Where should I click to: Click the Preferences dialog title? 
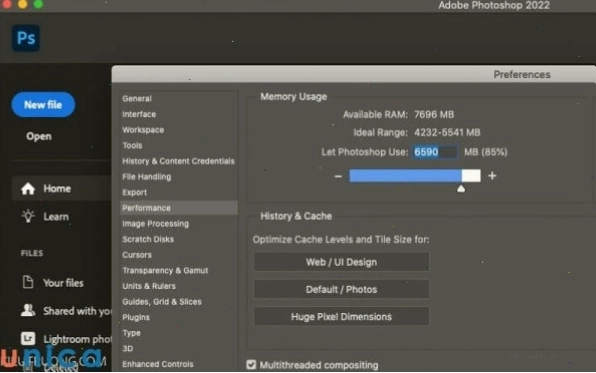pyautogui.click(x=522, y=75)
